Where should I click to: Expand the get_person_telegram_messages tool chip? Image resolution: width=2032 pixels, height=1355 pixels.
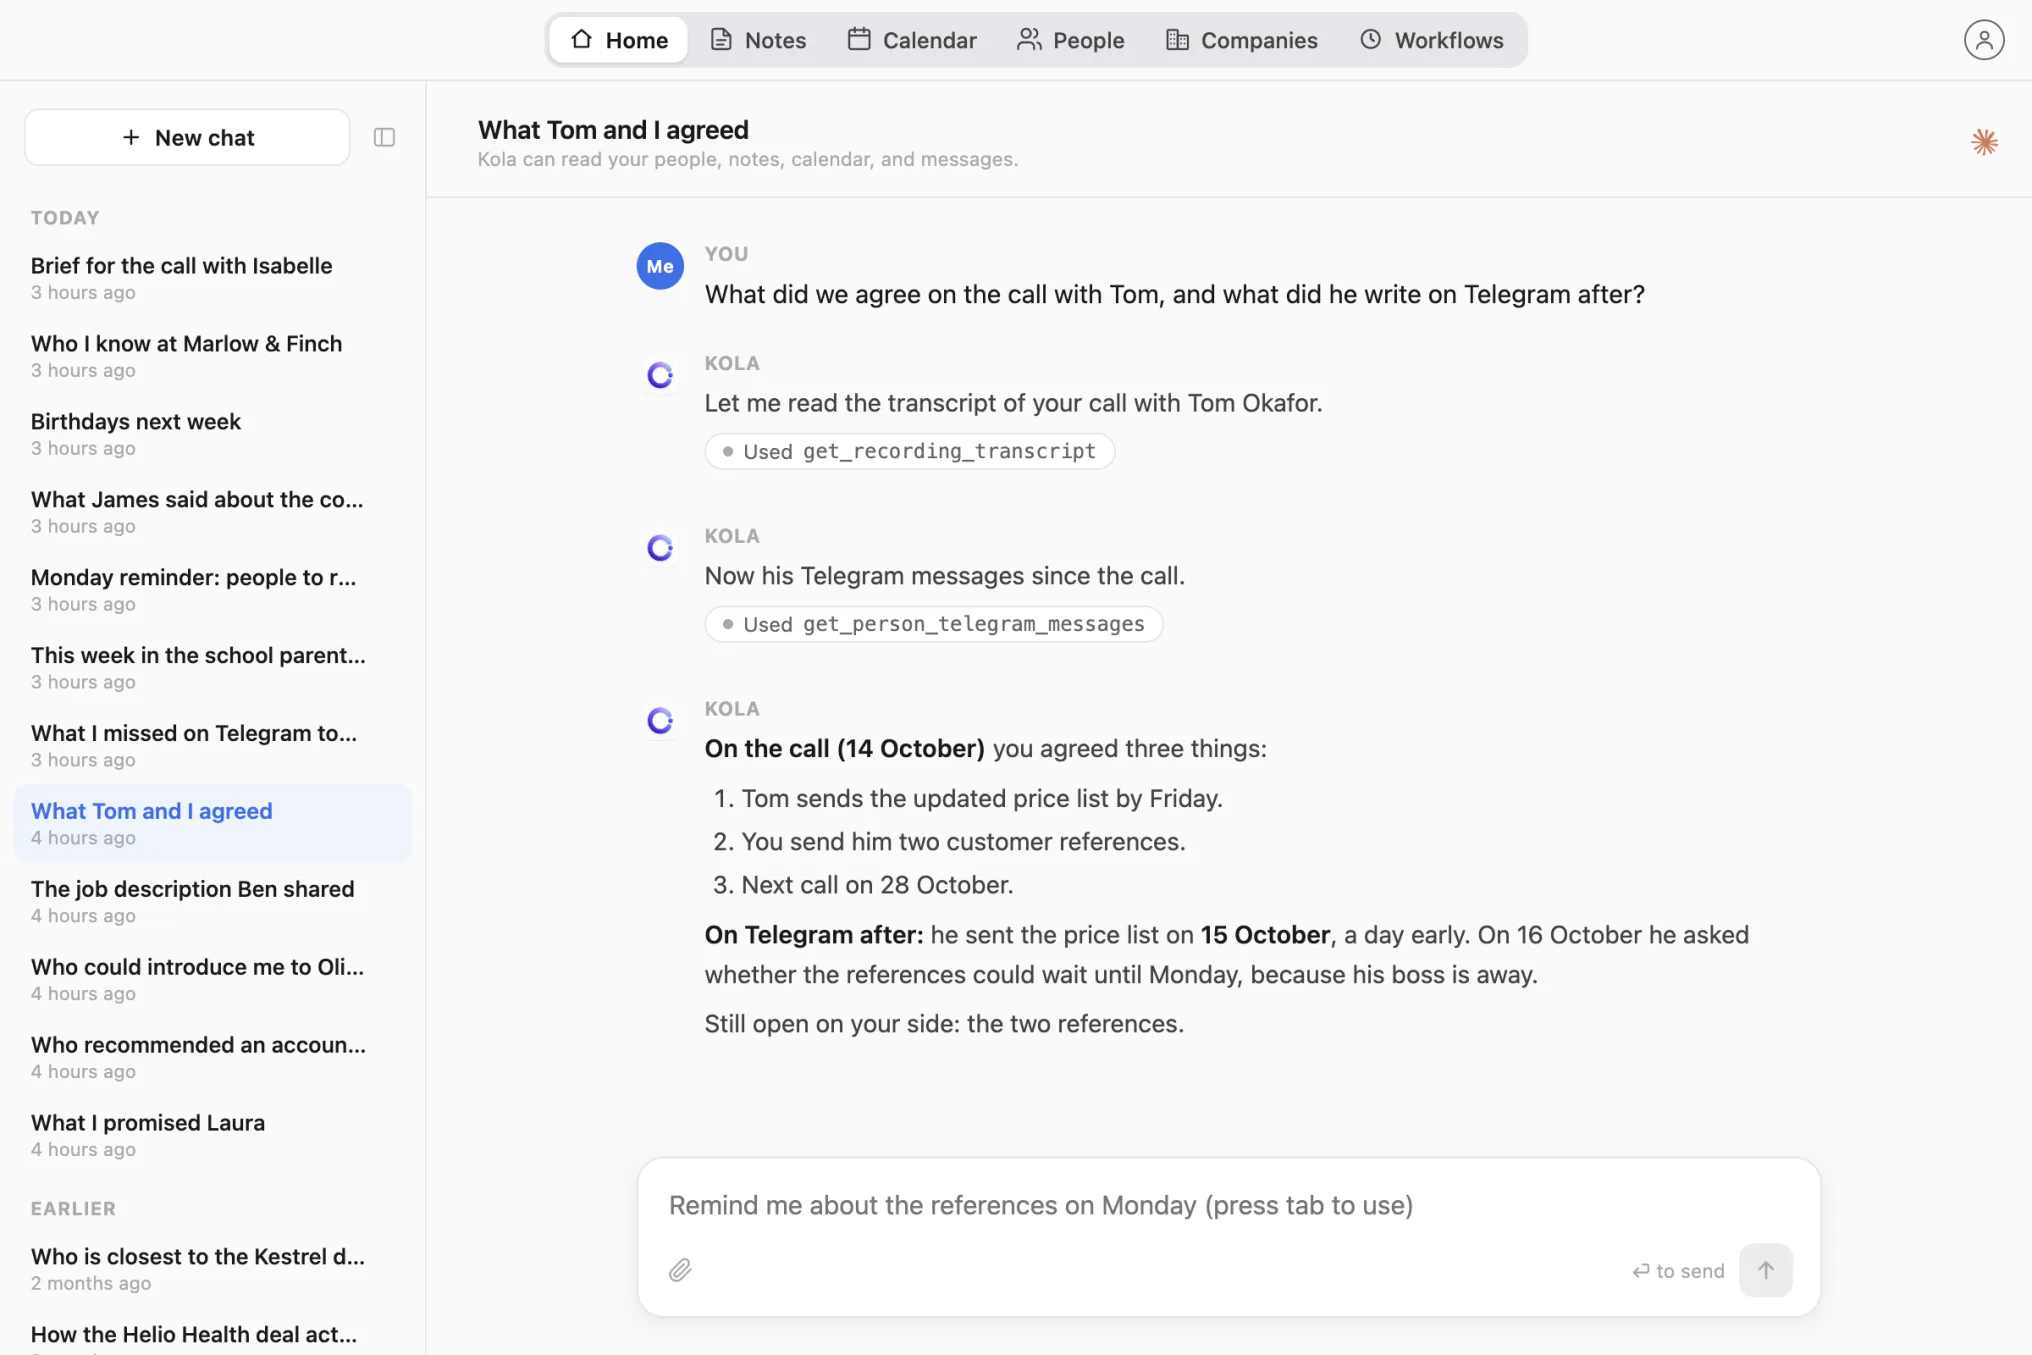click(933, 624)
